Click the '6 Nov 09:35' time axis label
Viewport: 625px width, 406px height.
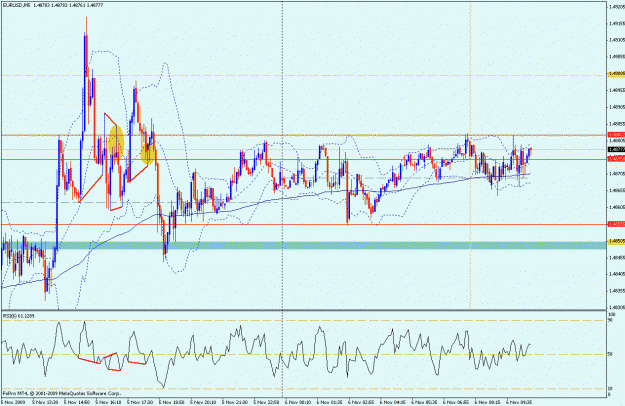point(518,402)
